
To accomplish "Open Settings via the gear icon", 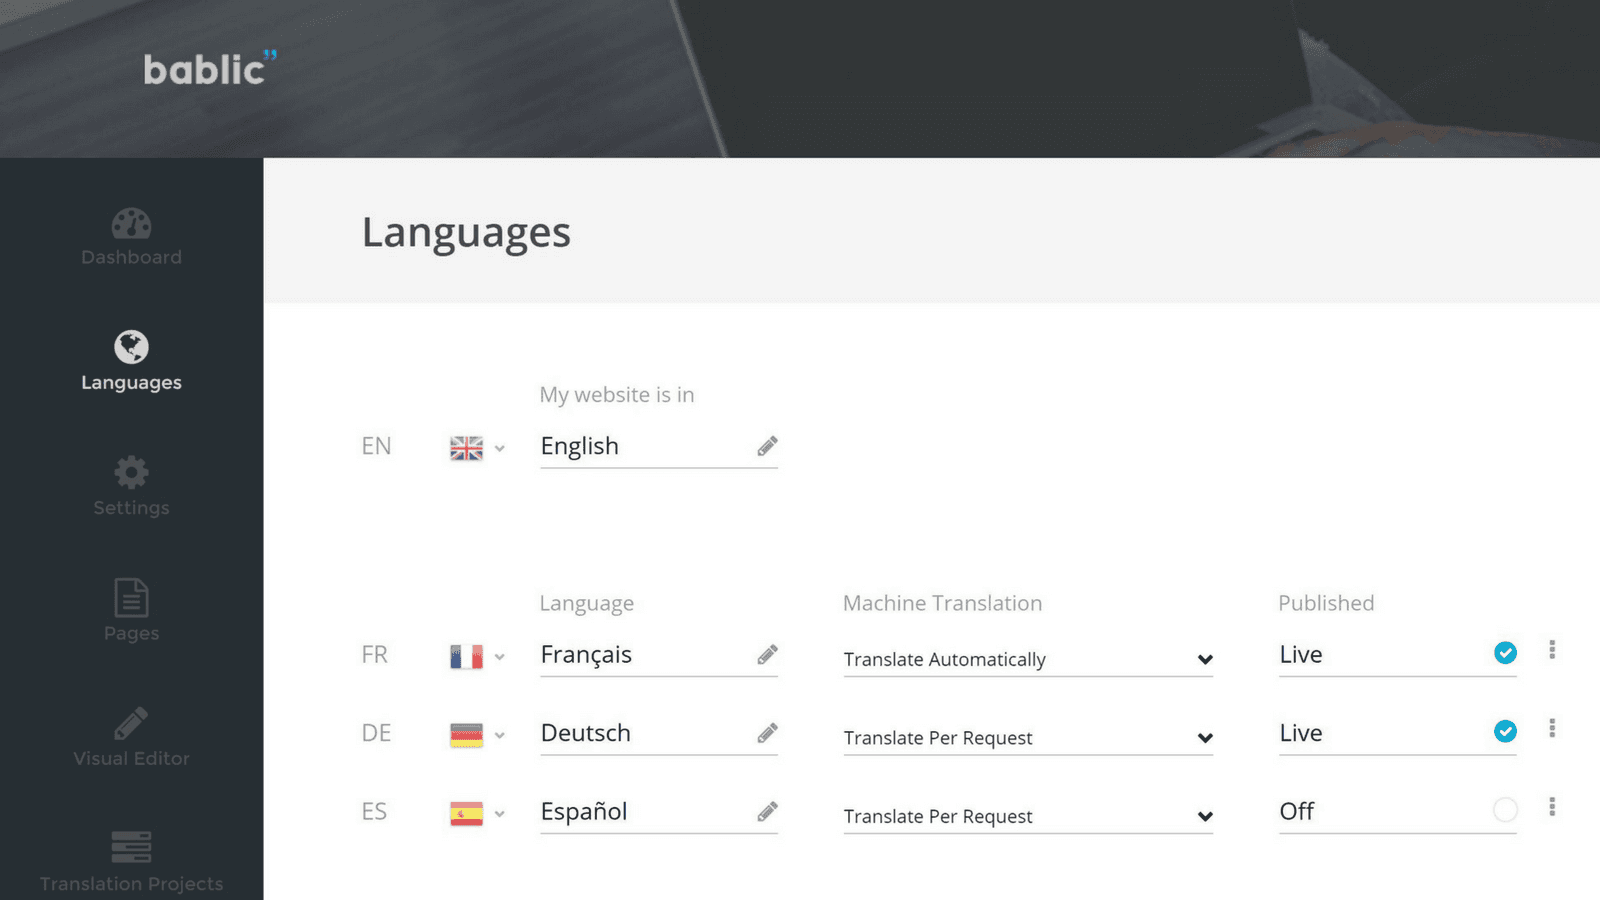I will click(131, 470).
